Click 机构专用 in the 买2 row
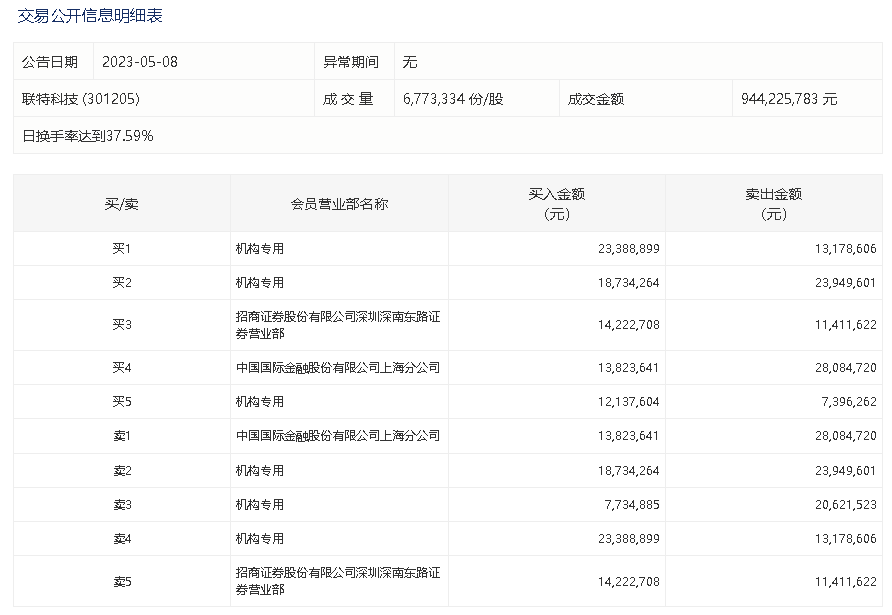The height and width of the screenshot is (615, 892). click(260, 283)
